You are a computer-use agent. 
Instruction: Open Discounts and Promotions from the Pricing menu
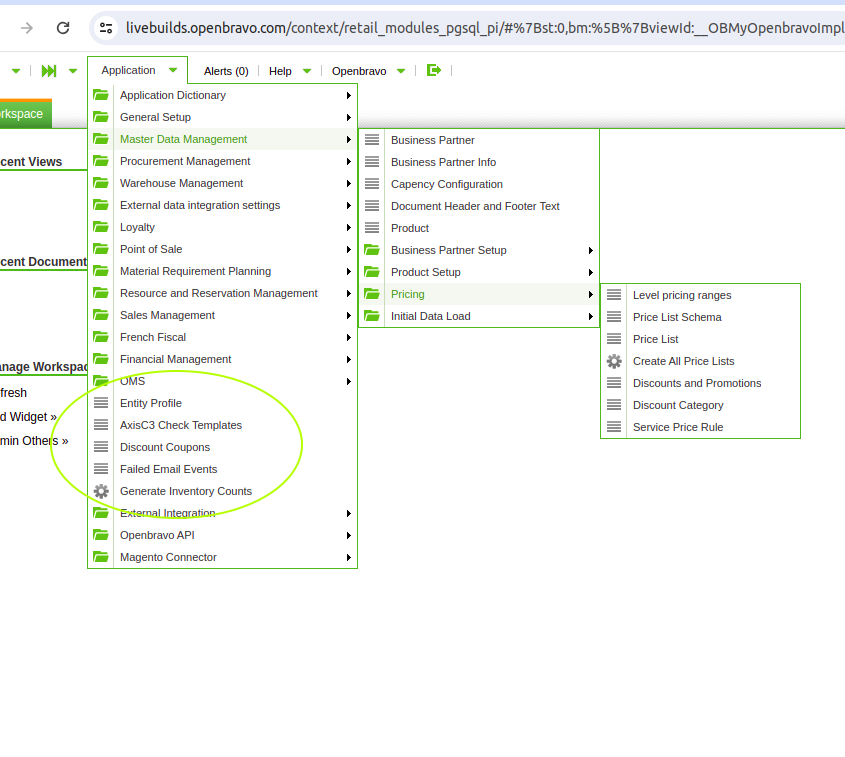pos(697,383)
